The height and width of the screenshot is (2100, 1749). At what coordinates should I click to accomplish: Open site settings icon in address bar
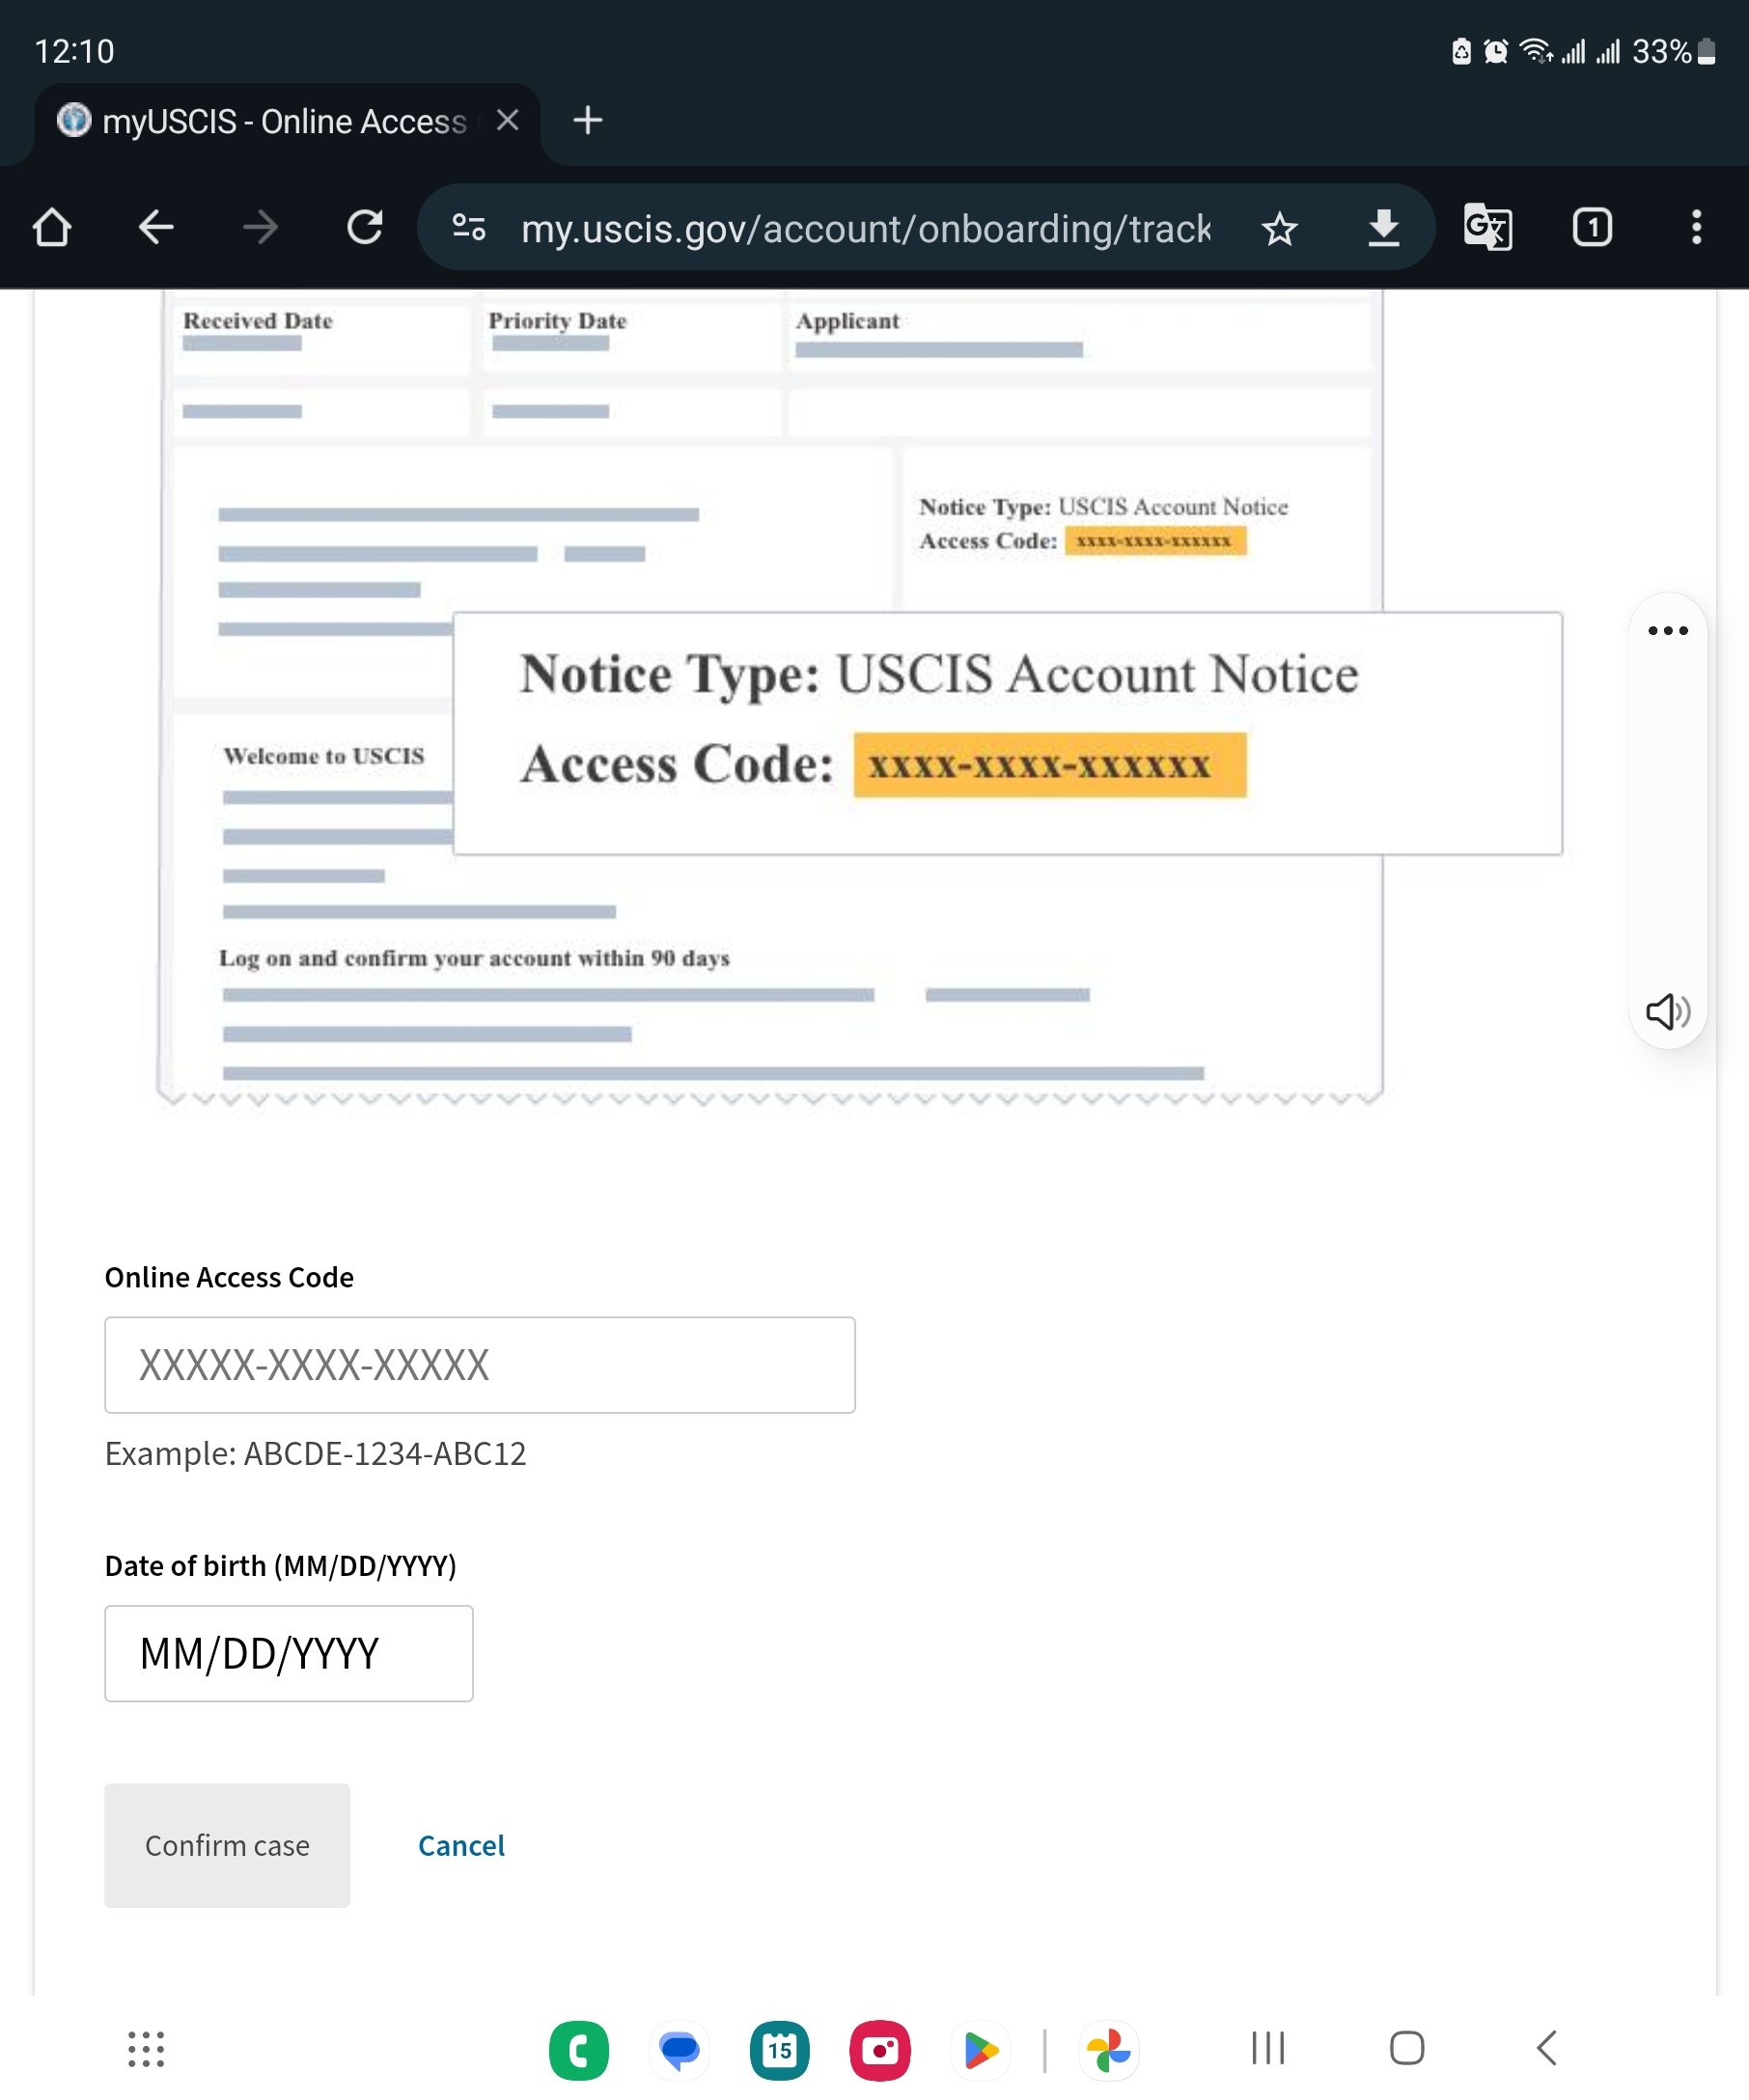pos(469,228)
